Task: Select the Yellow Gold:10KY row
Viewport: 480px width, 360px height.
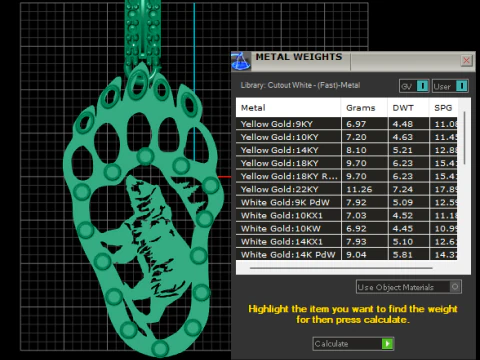Action: pyautogui.click(x=346, y=137)
